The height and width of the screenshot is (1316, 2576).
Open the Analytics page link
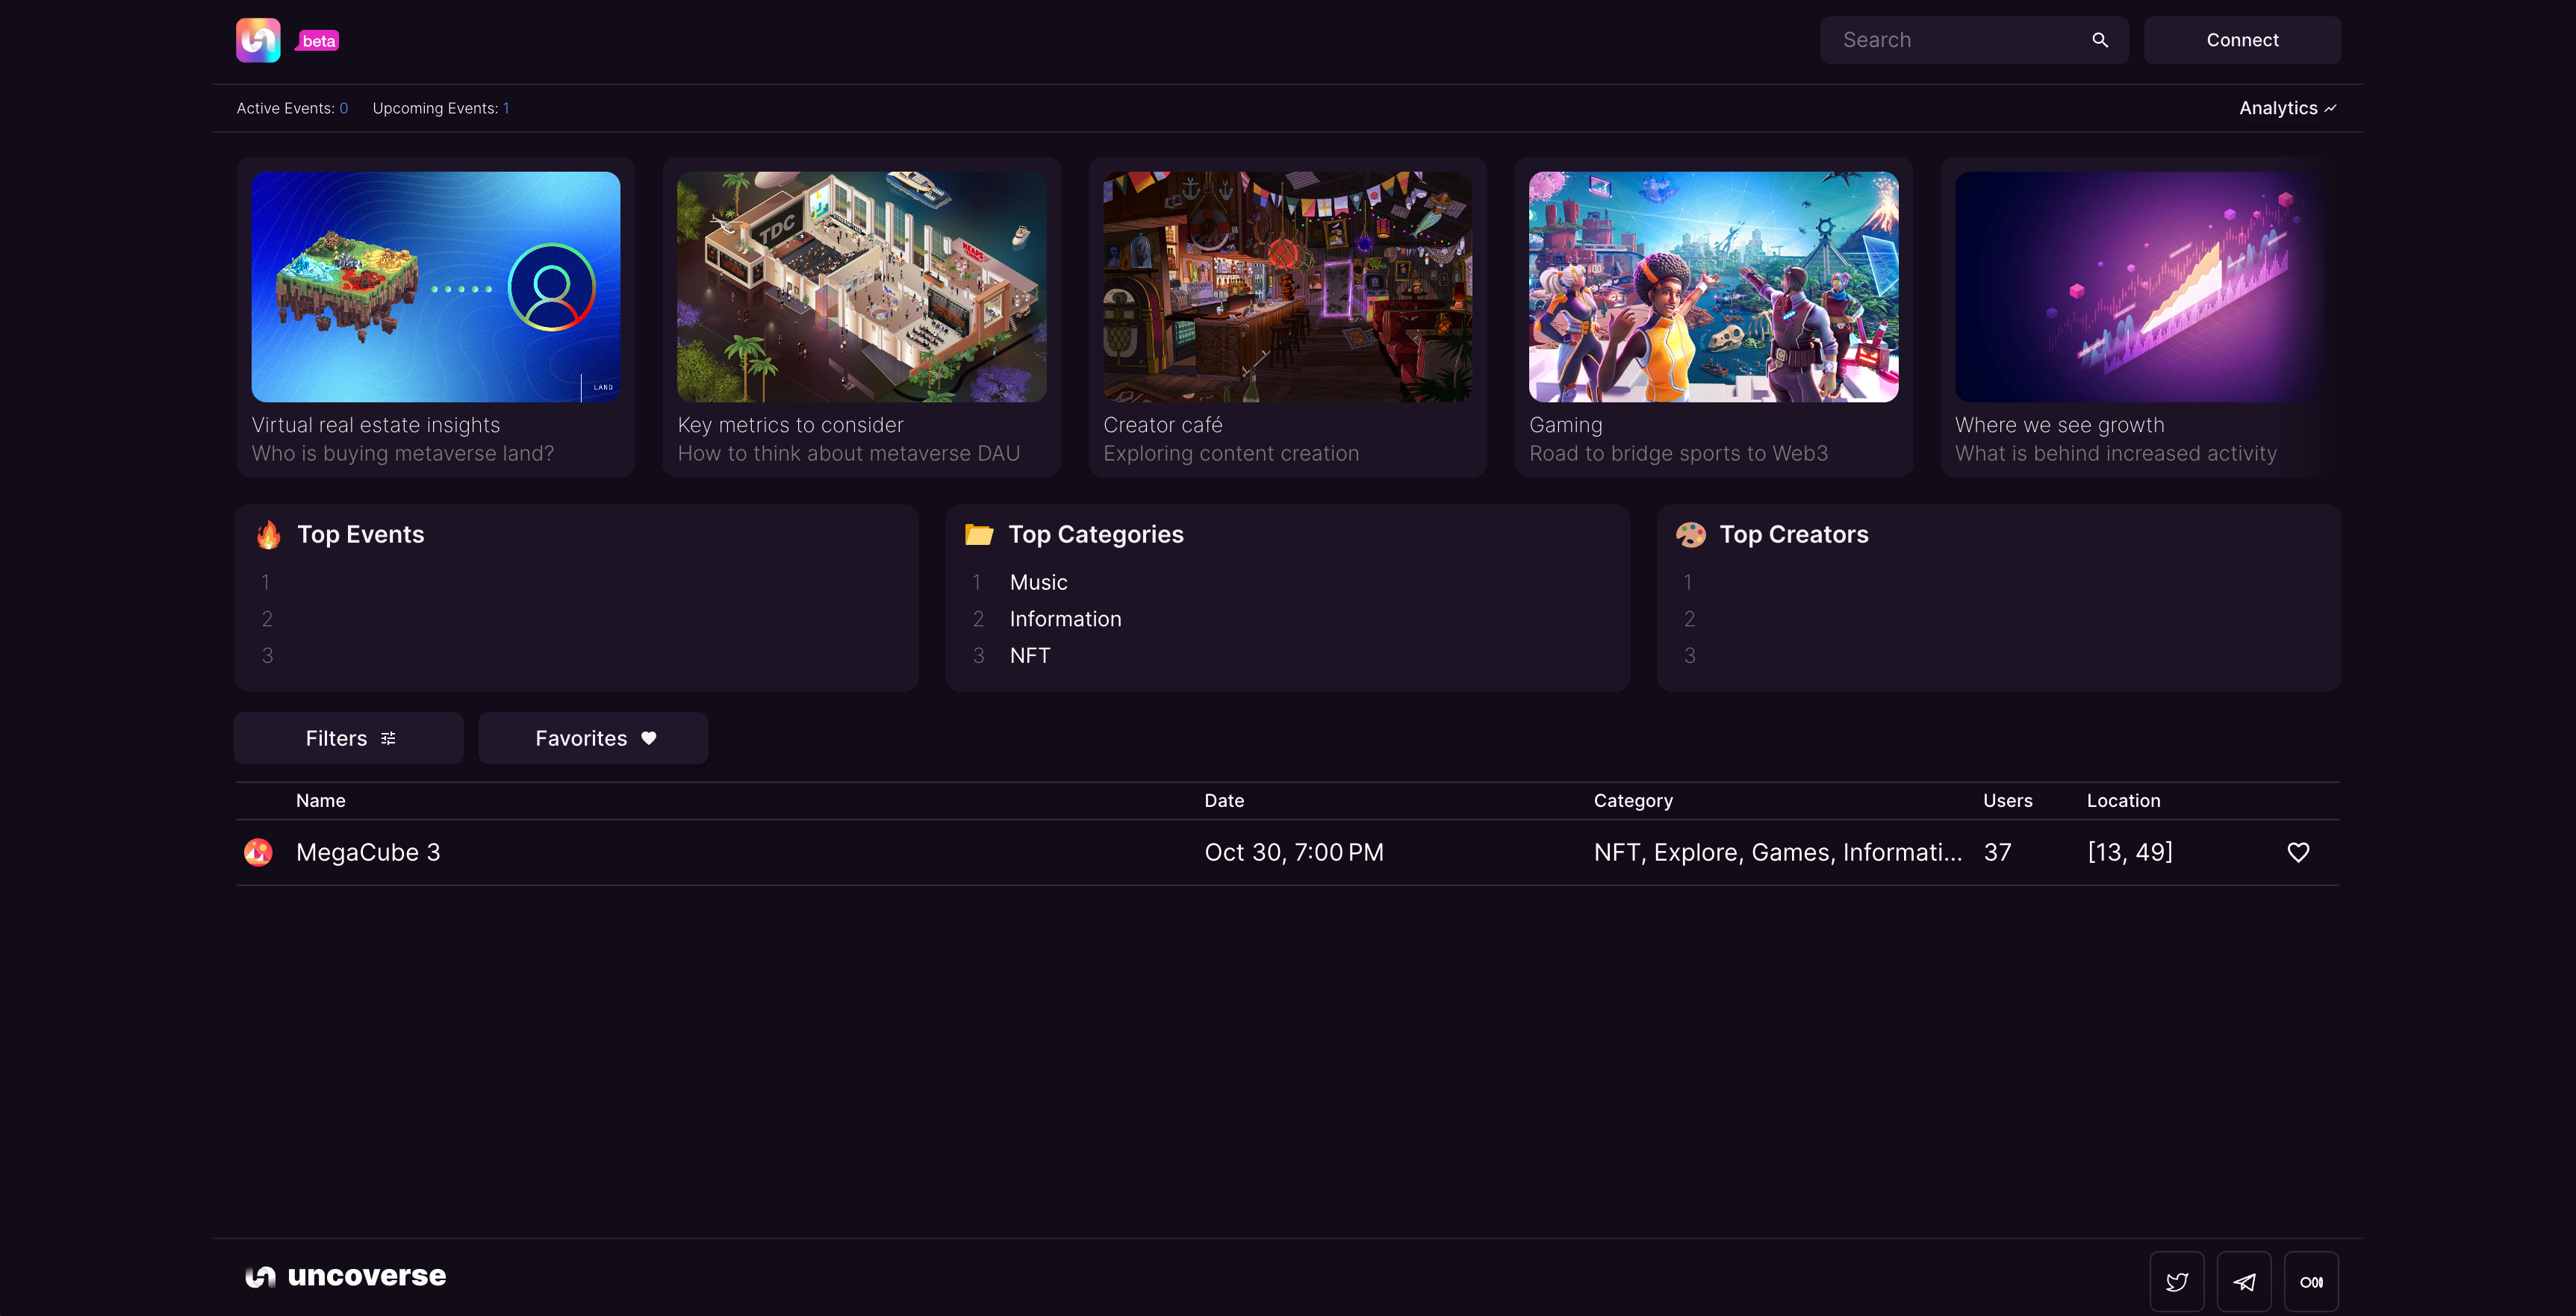point(2287,108)
